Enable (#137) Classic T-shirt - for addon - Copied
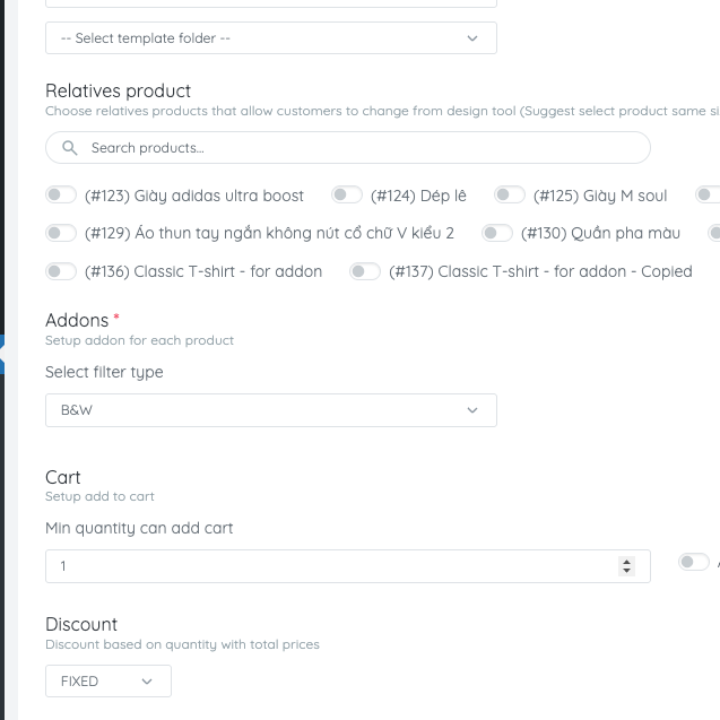The image size is (720, 720). (365, 271)
